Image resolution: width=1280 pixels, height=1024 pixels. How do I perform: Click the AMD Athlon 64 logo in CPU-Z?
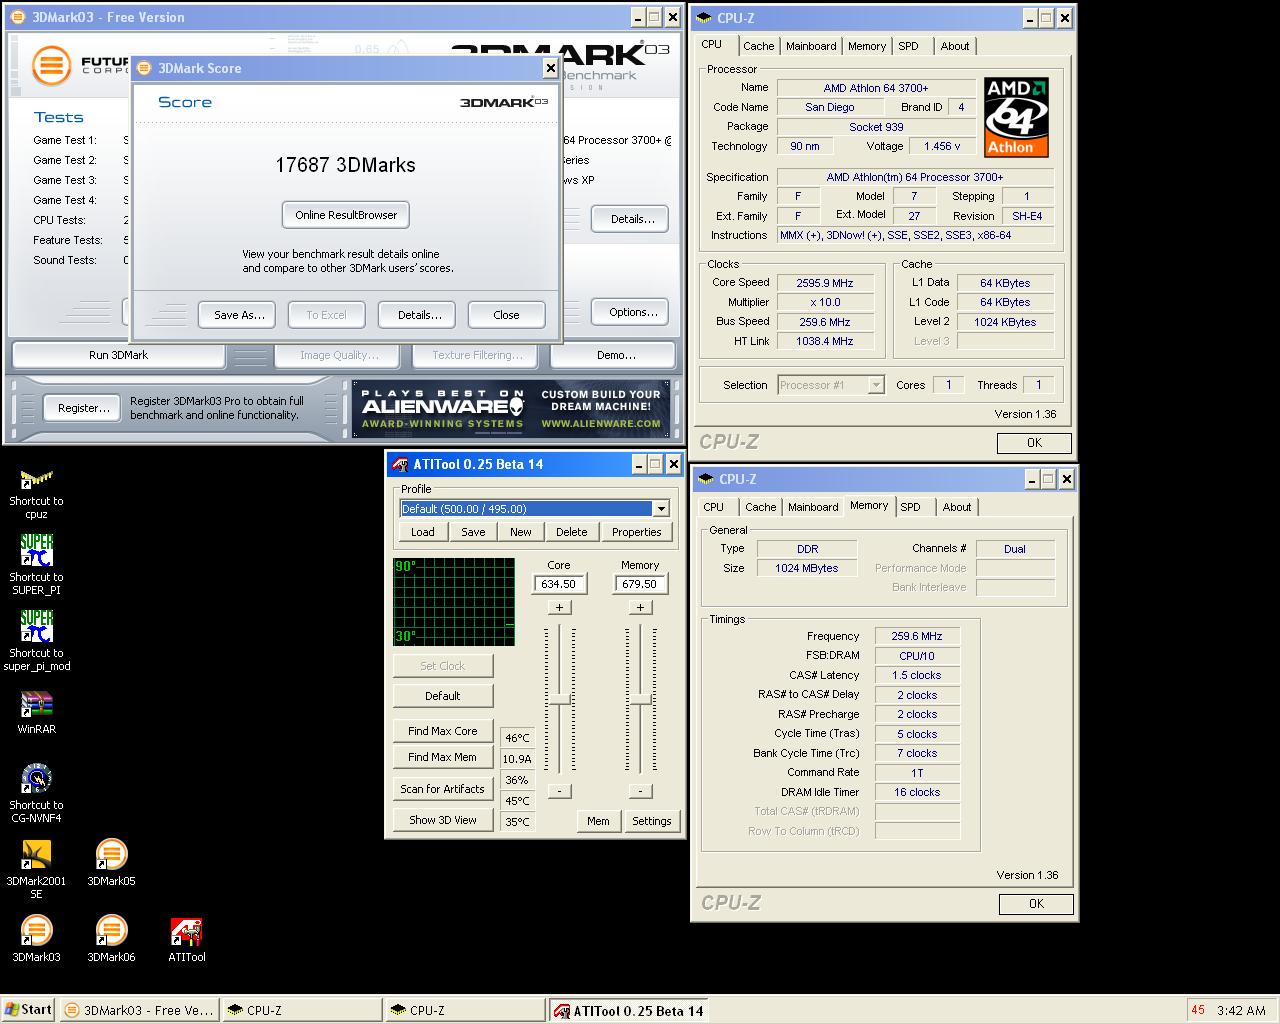click(x=1016, y=117)
